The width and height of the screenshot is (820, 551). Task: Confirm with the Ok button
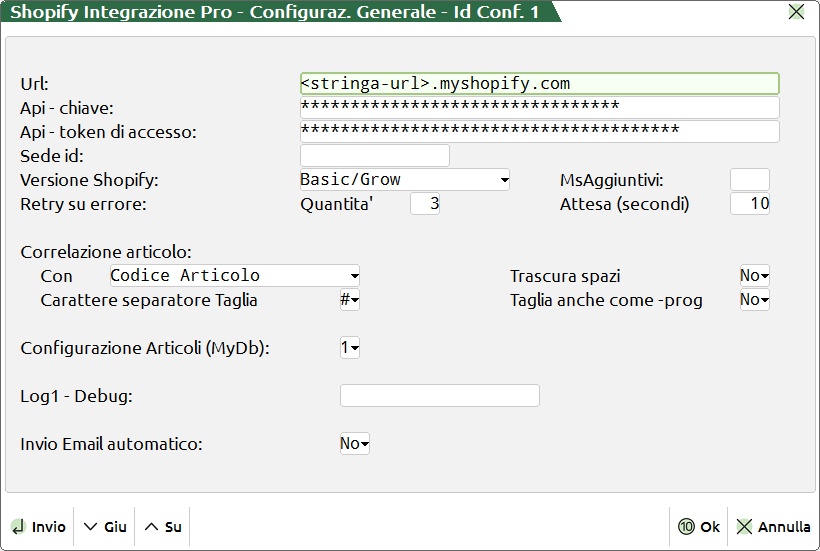[699, 527]
